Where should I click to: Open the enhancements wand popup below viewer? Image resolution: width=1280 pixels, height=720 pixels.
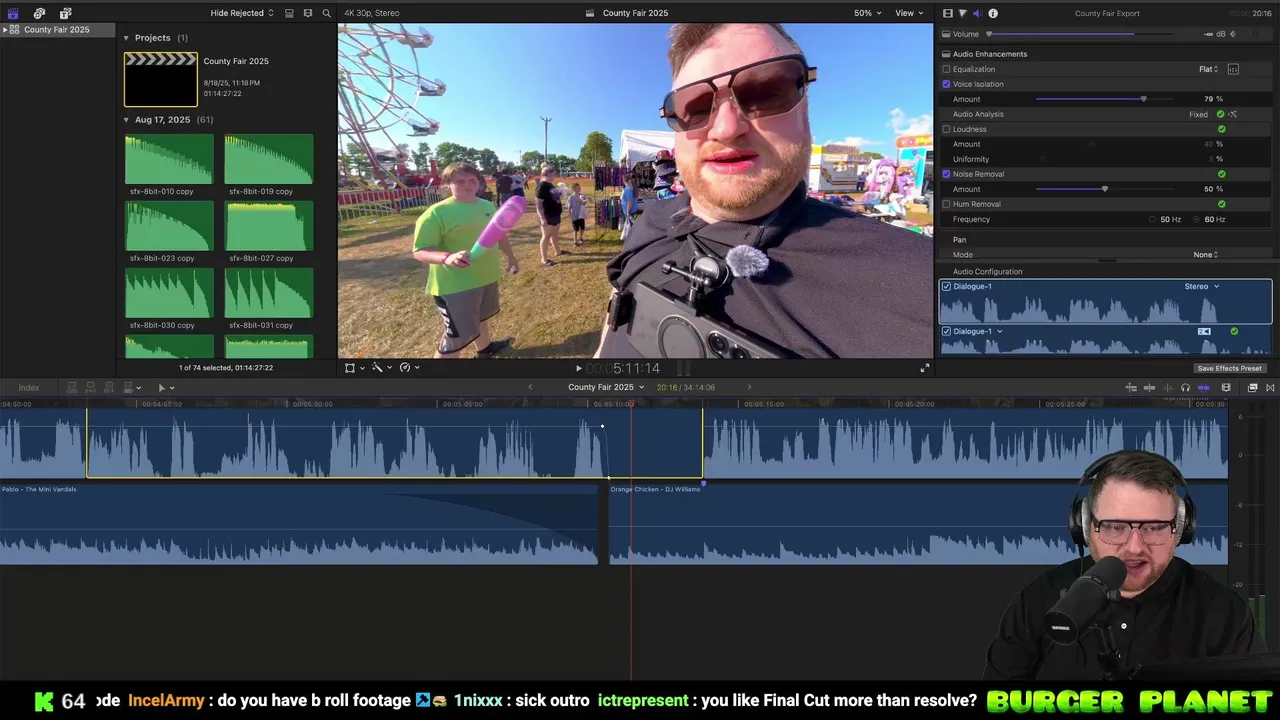point(380,368)
